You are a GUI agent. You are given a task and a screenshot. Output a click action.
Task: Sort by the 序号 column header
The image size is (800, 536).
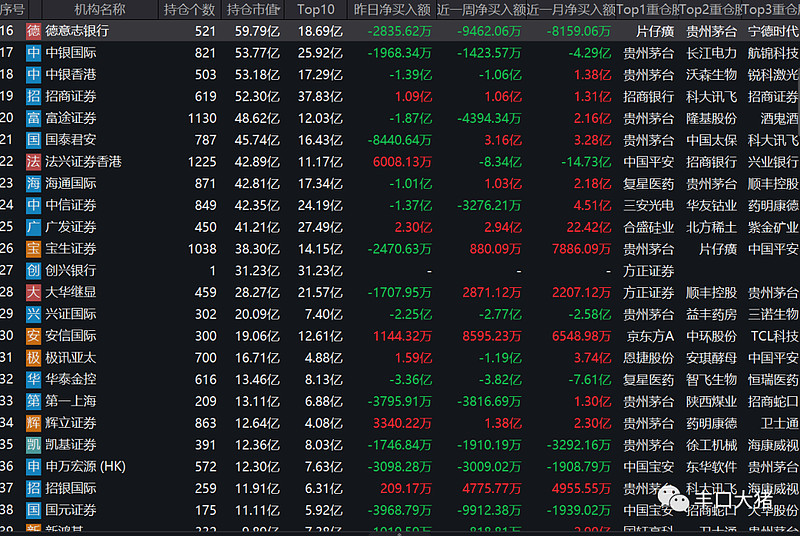click(13, 9)
